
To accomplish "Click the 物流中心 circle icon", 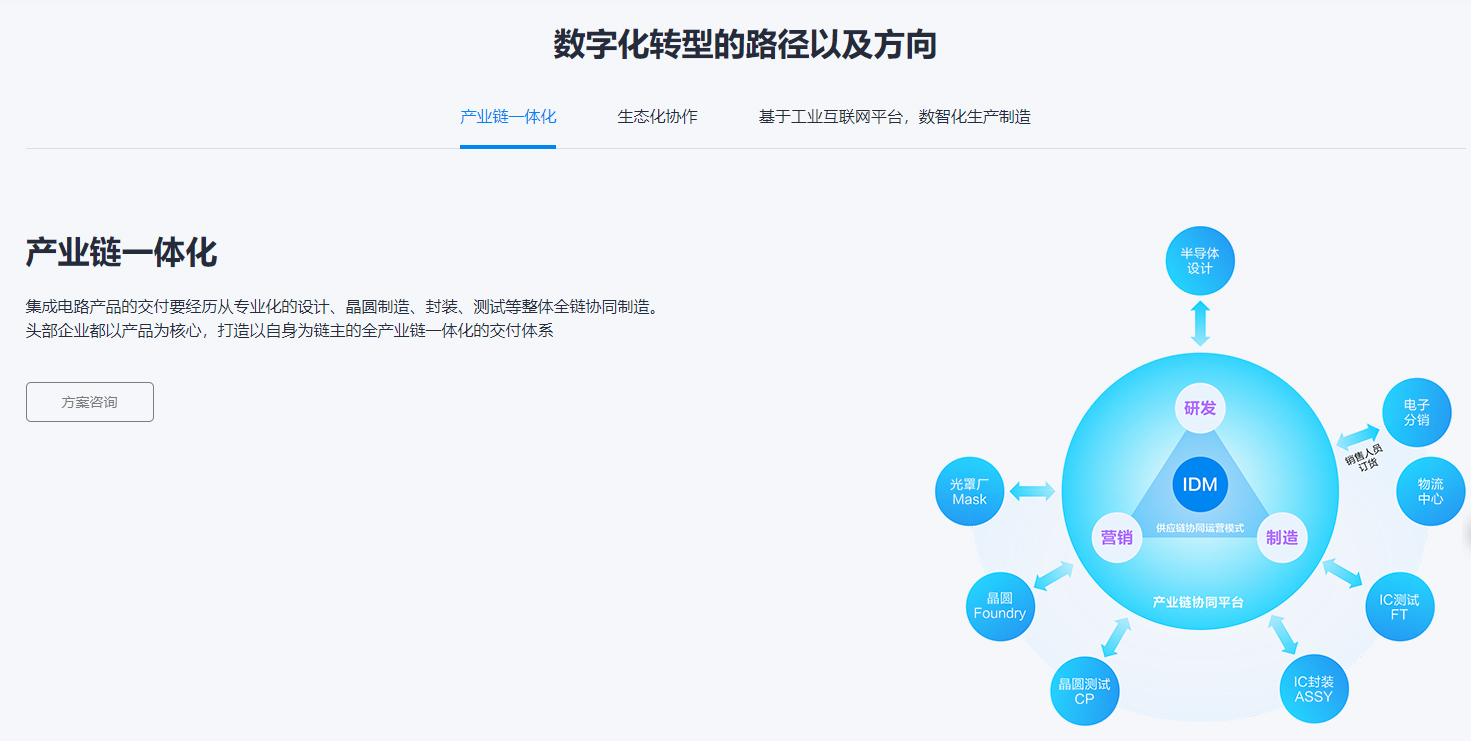I will [x=1430, y=491].
